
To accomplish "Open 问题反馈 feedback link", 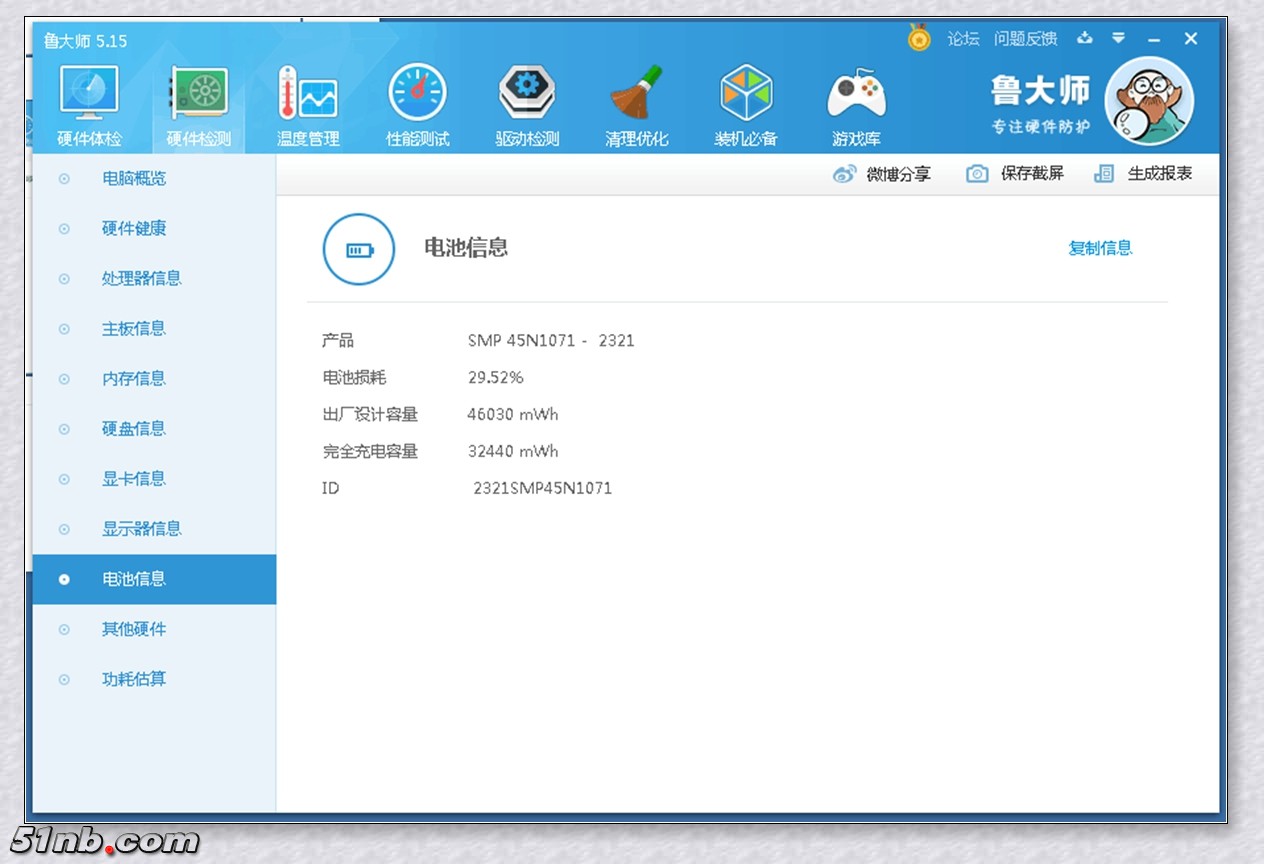I will coord(1025,39).
